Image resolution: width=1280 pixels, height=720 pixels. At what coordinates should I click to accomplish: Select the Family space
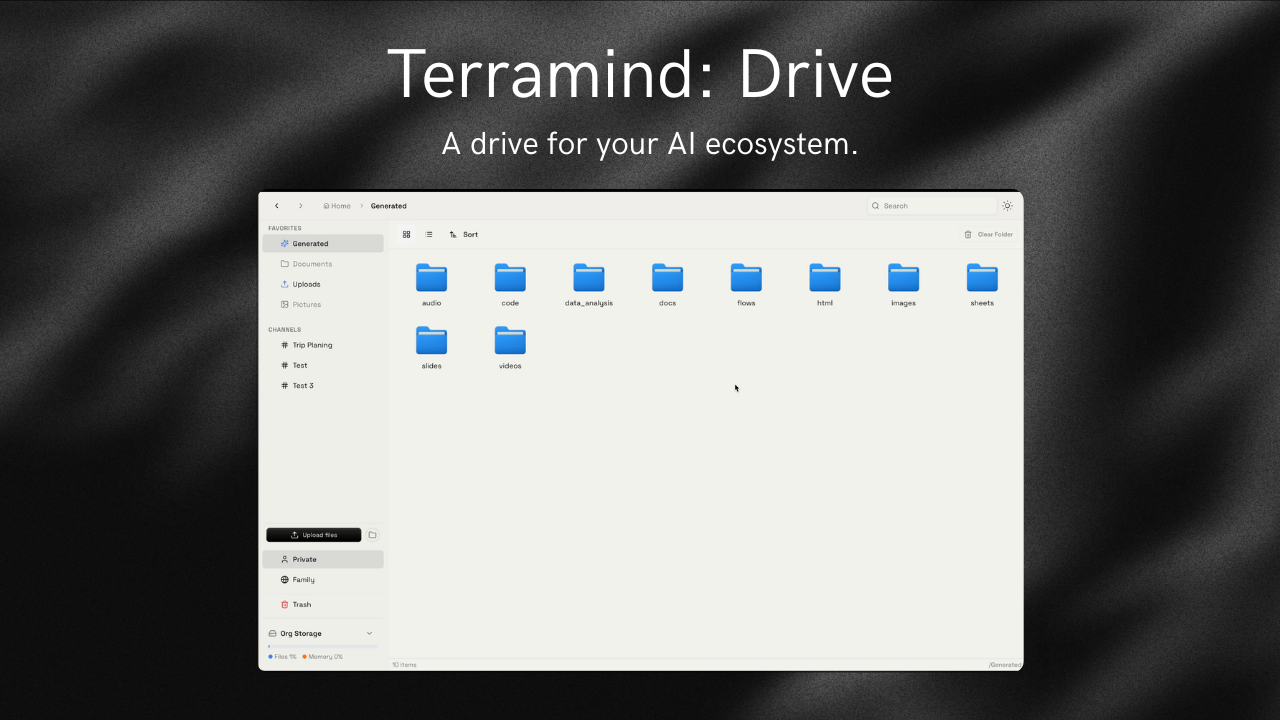pos(323,580)
